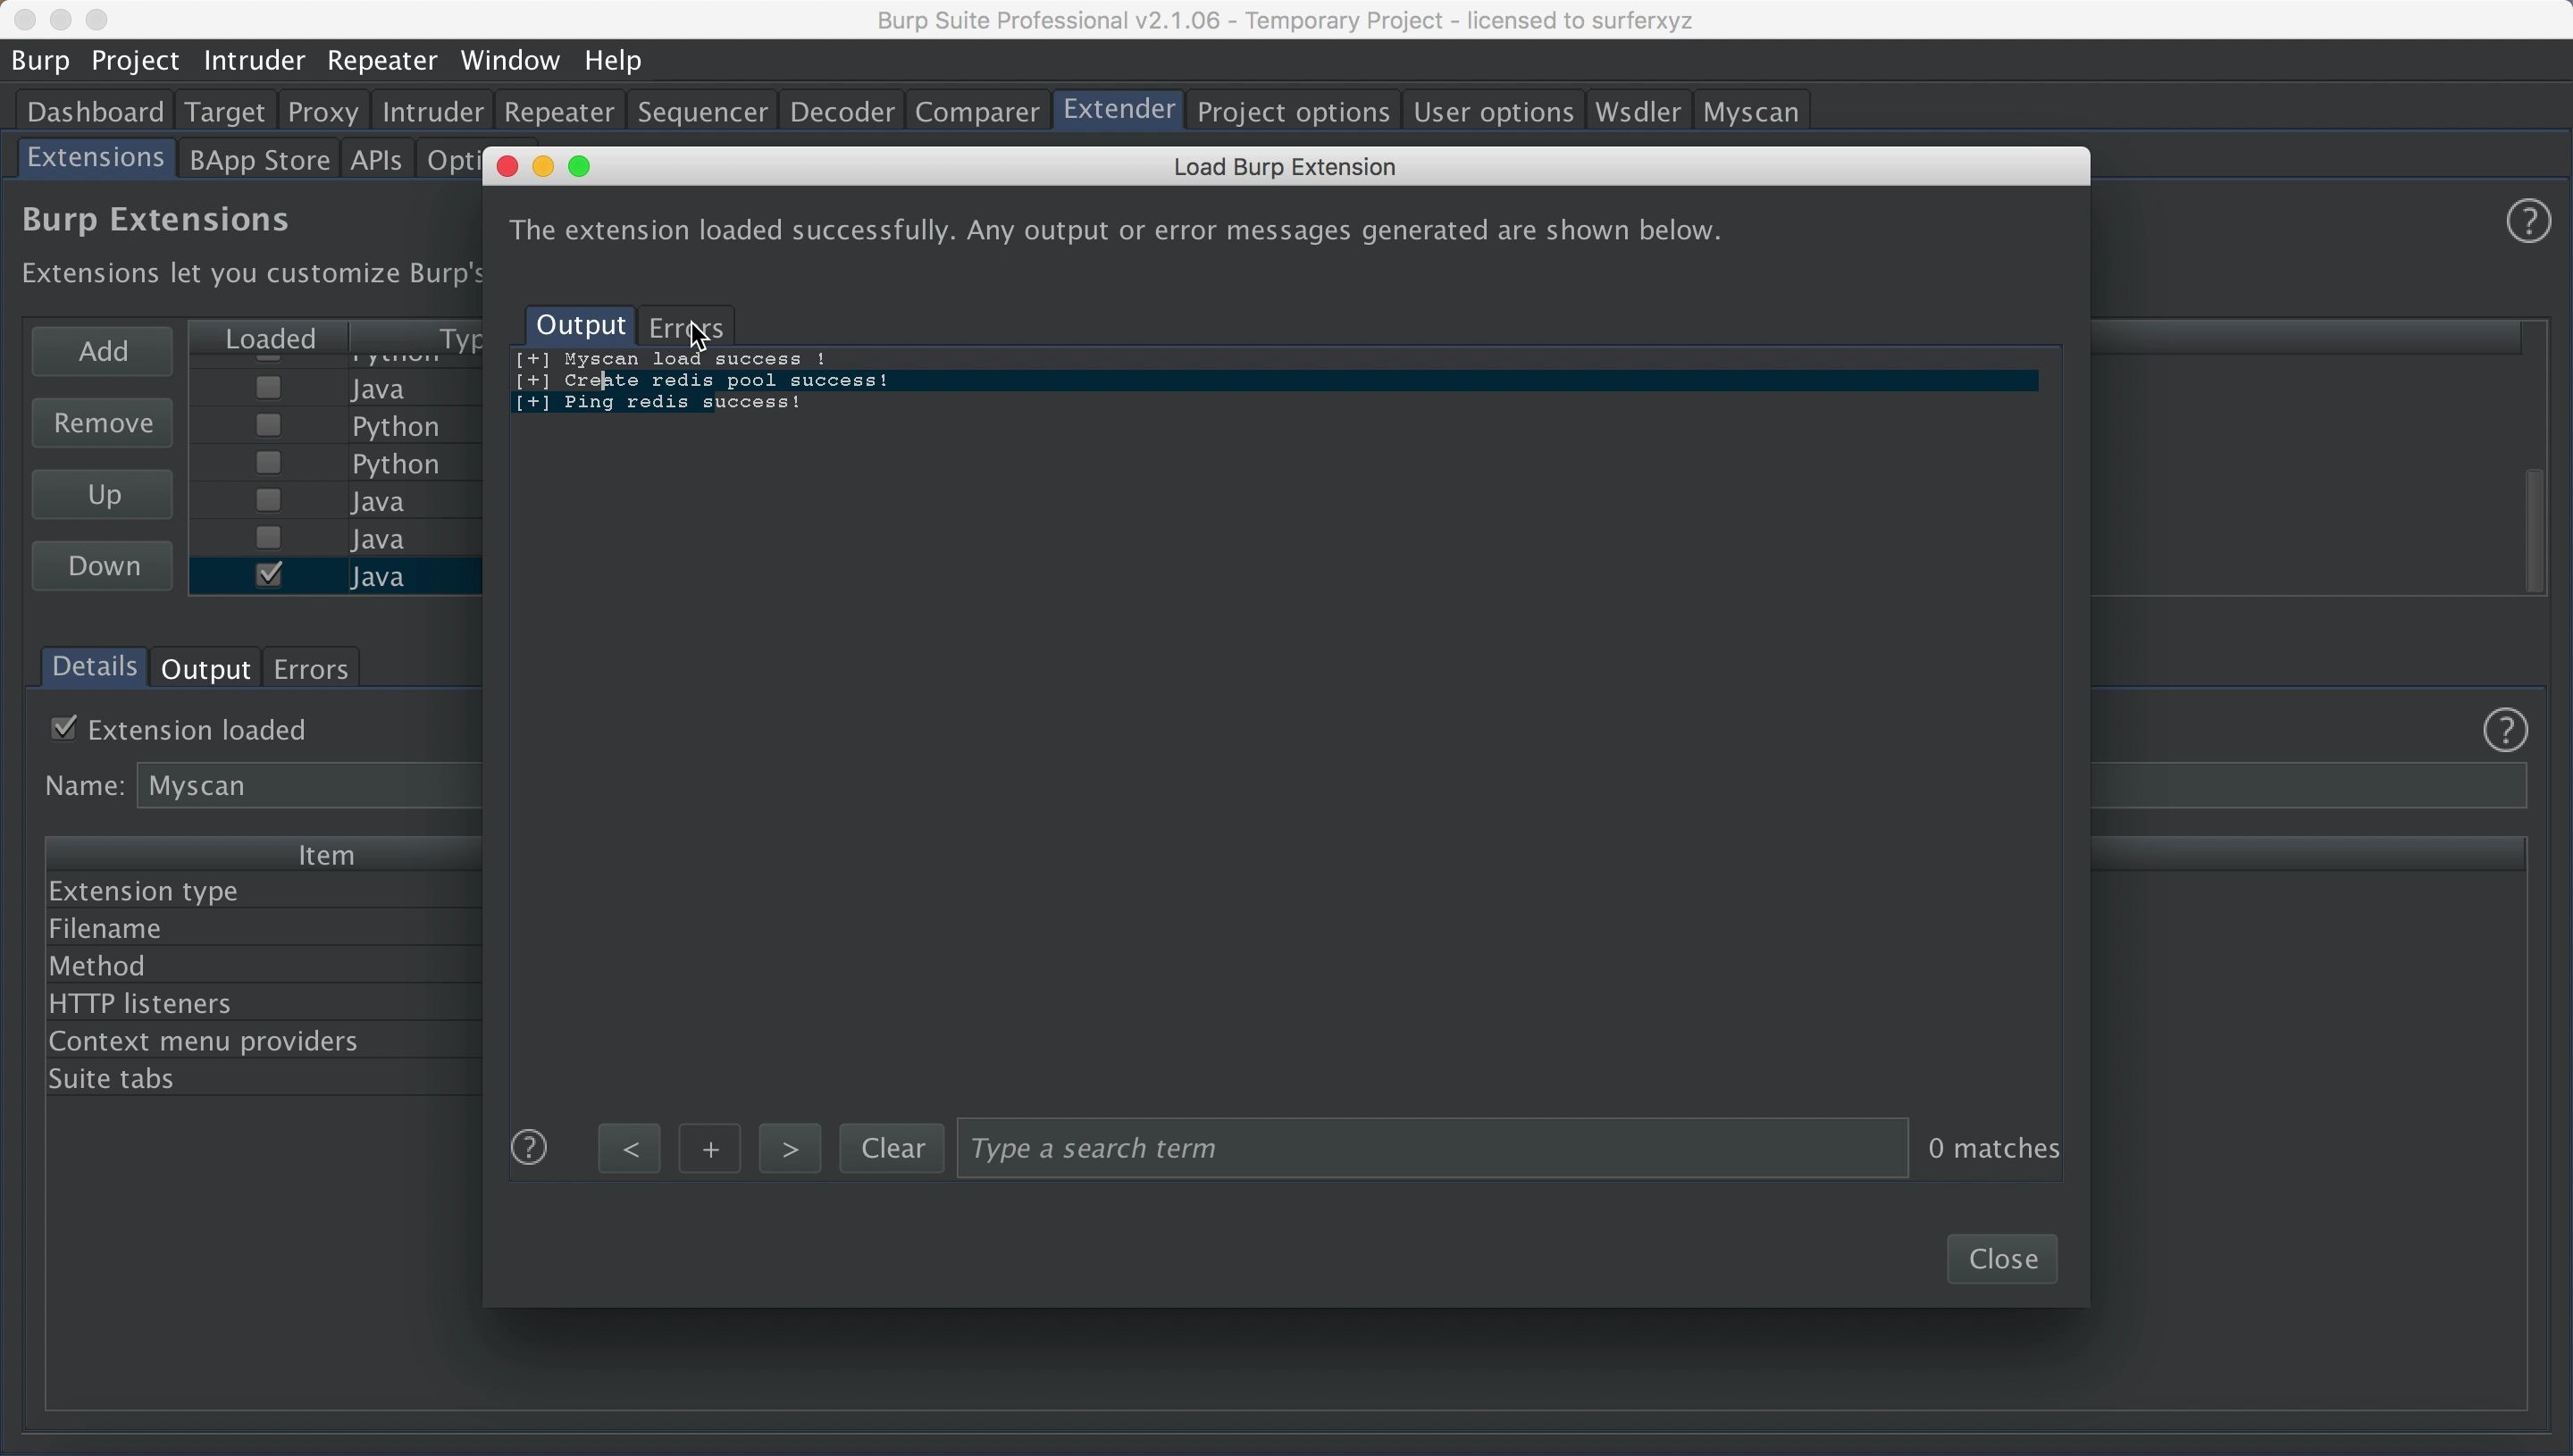Go to previous search match arrow
This screenshot has width=2573, height=1456.
[629, 1149]
